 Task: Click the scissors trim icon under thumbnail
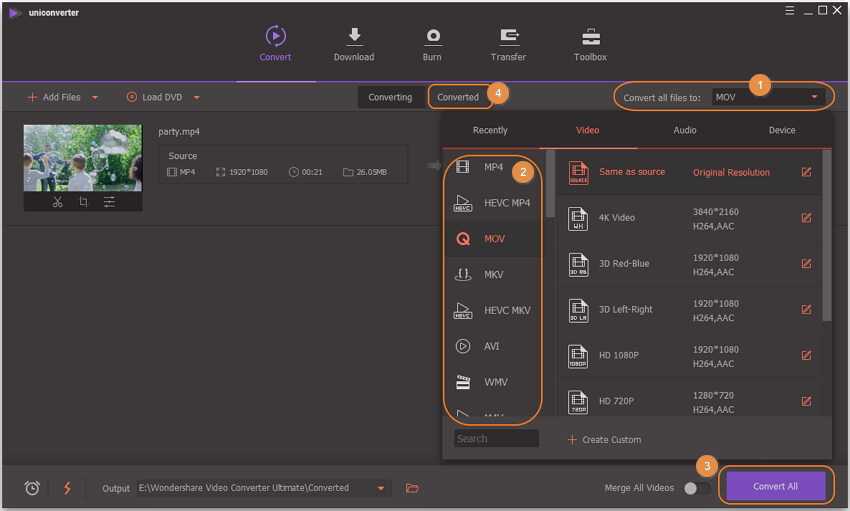[57, 202]
